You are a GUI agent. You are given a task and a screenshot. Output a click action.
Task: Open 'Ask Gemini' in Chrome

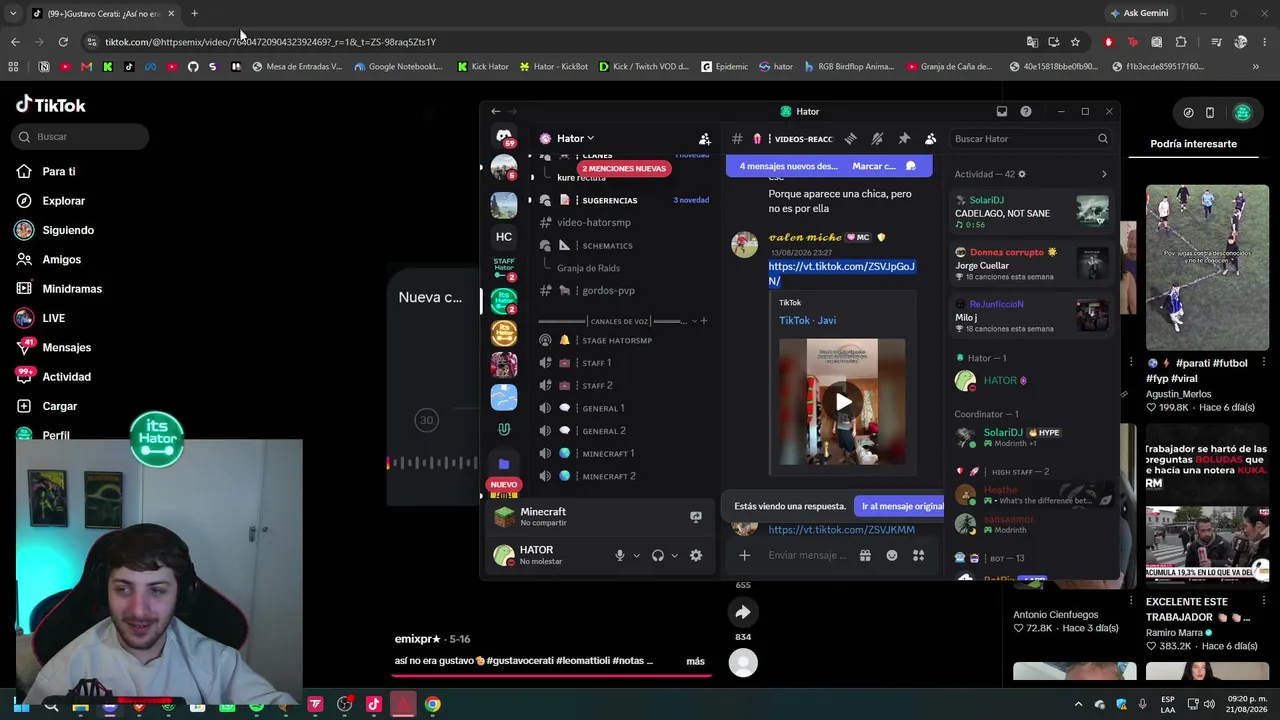1139,13
